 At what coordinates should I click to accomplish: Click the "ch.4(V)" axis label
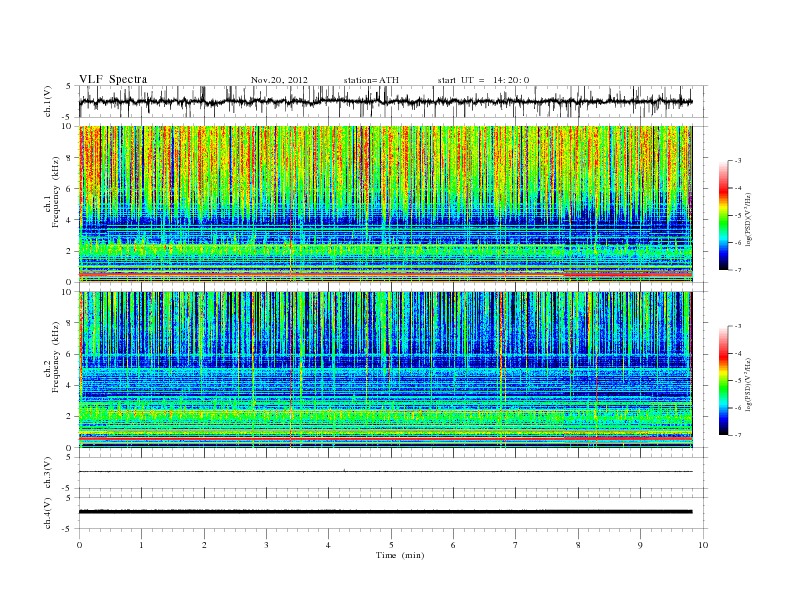point(48,513)
